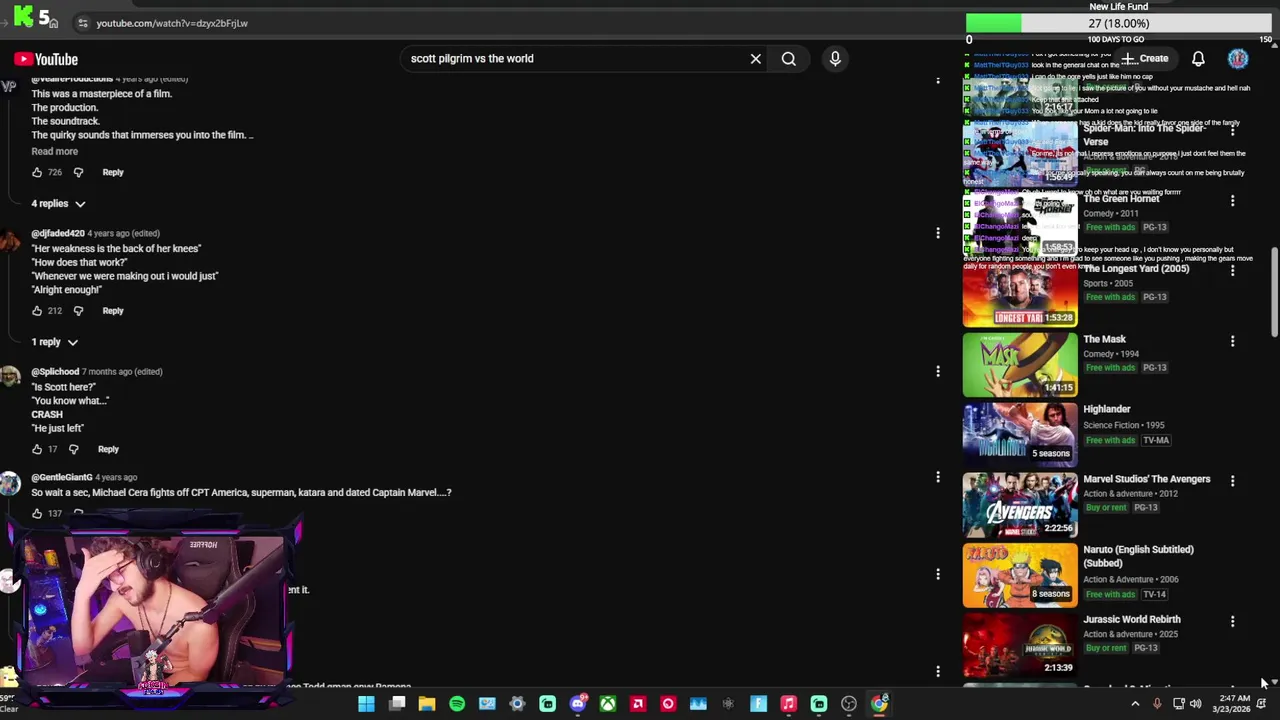Dislike the @Splichood comment
Screen dimensions: 1280x720
pos(73,449)
